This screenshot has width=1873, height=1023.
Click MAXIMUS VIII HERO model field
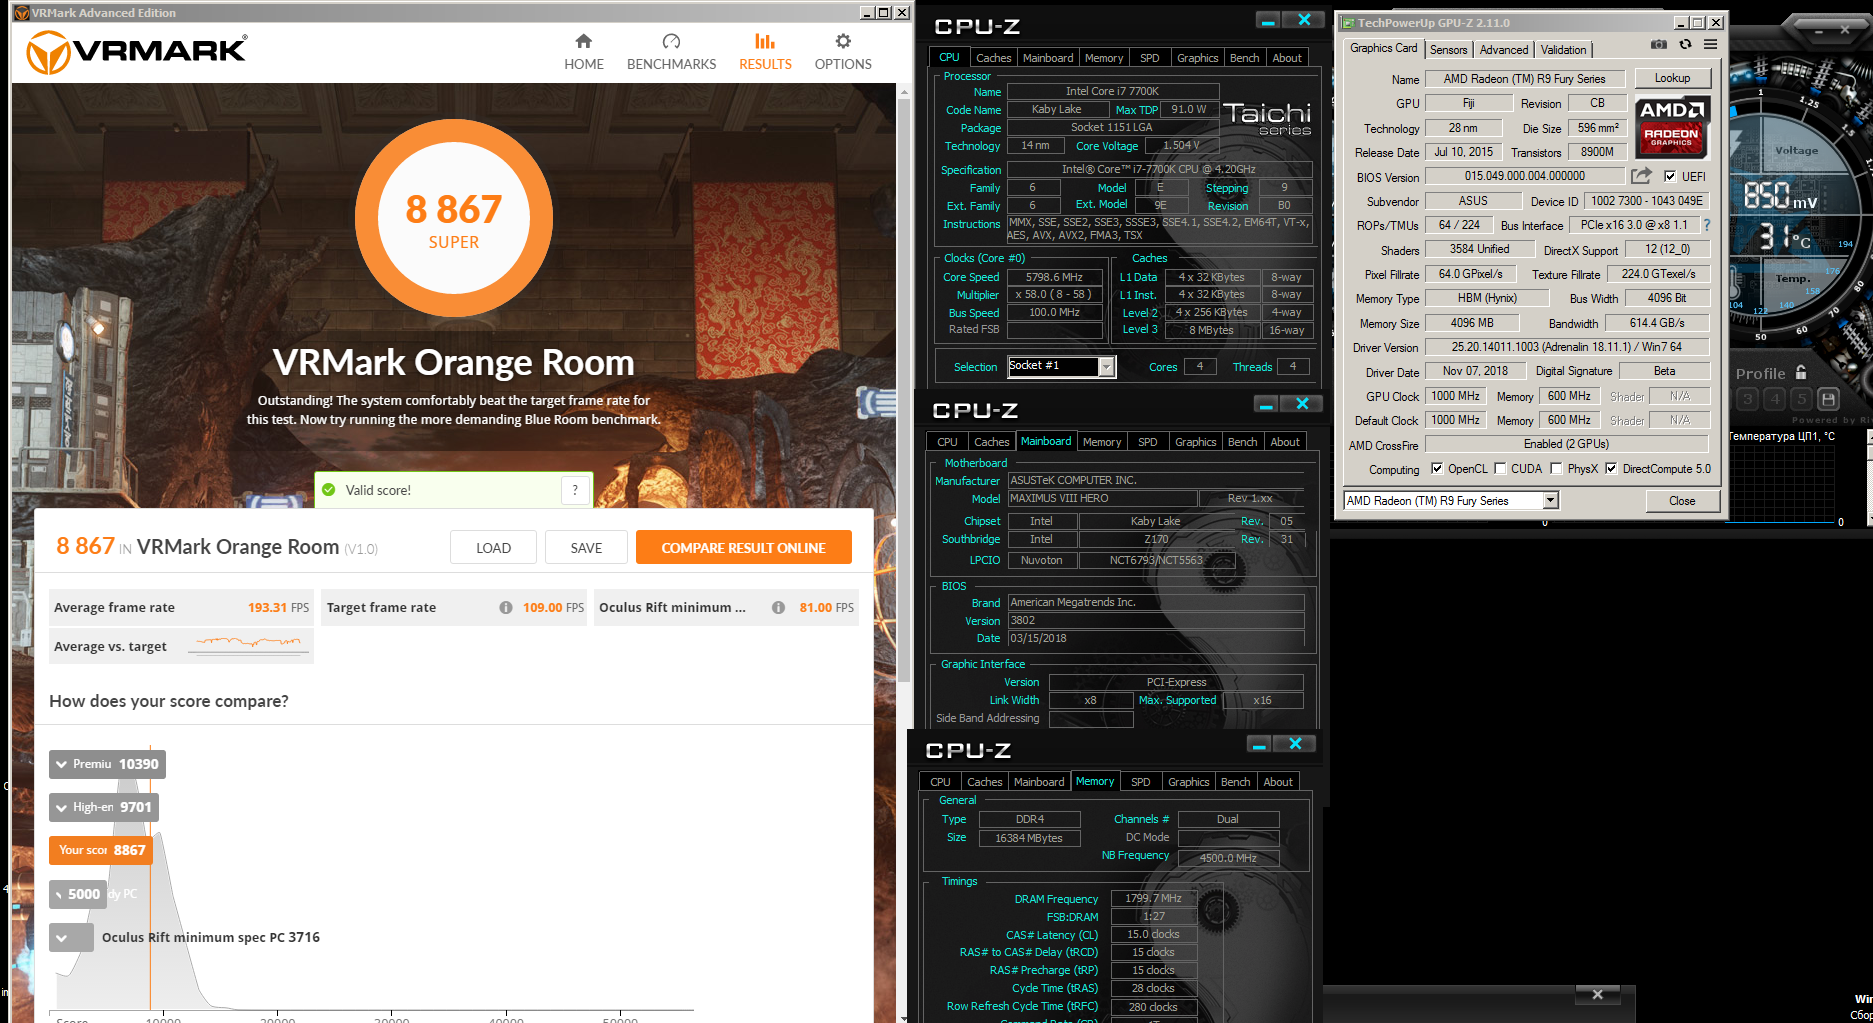click(1102, 498)
